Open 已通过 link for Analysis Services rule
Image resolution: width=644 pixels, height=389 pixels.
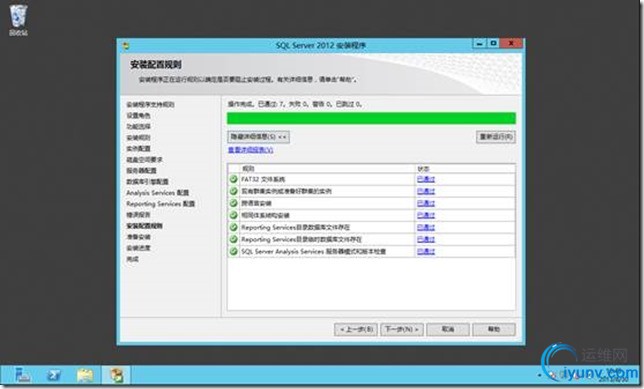click(426, 251)
